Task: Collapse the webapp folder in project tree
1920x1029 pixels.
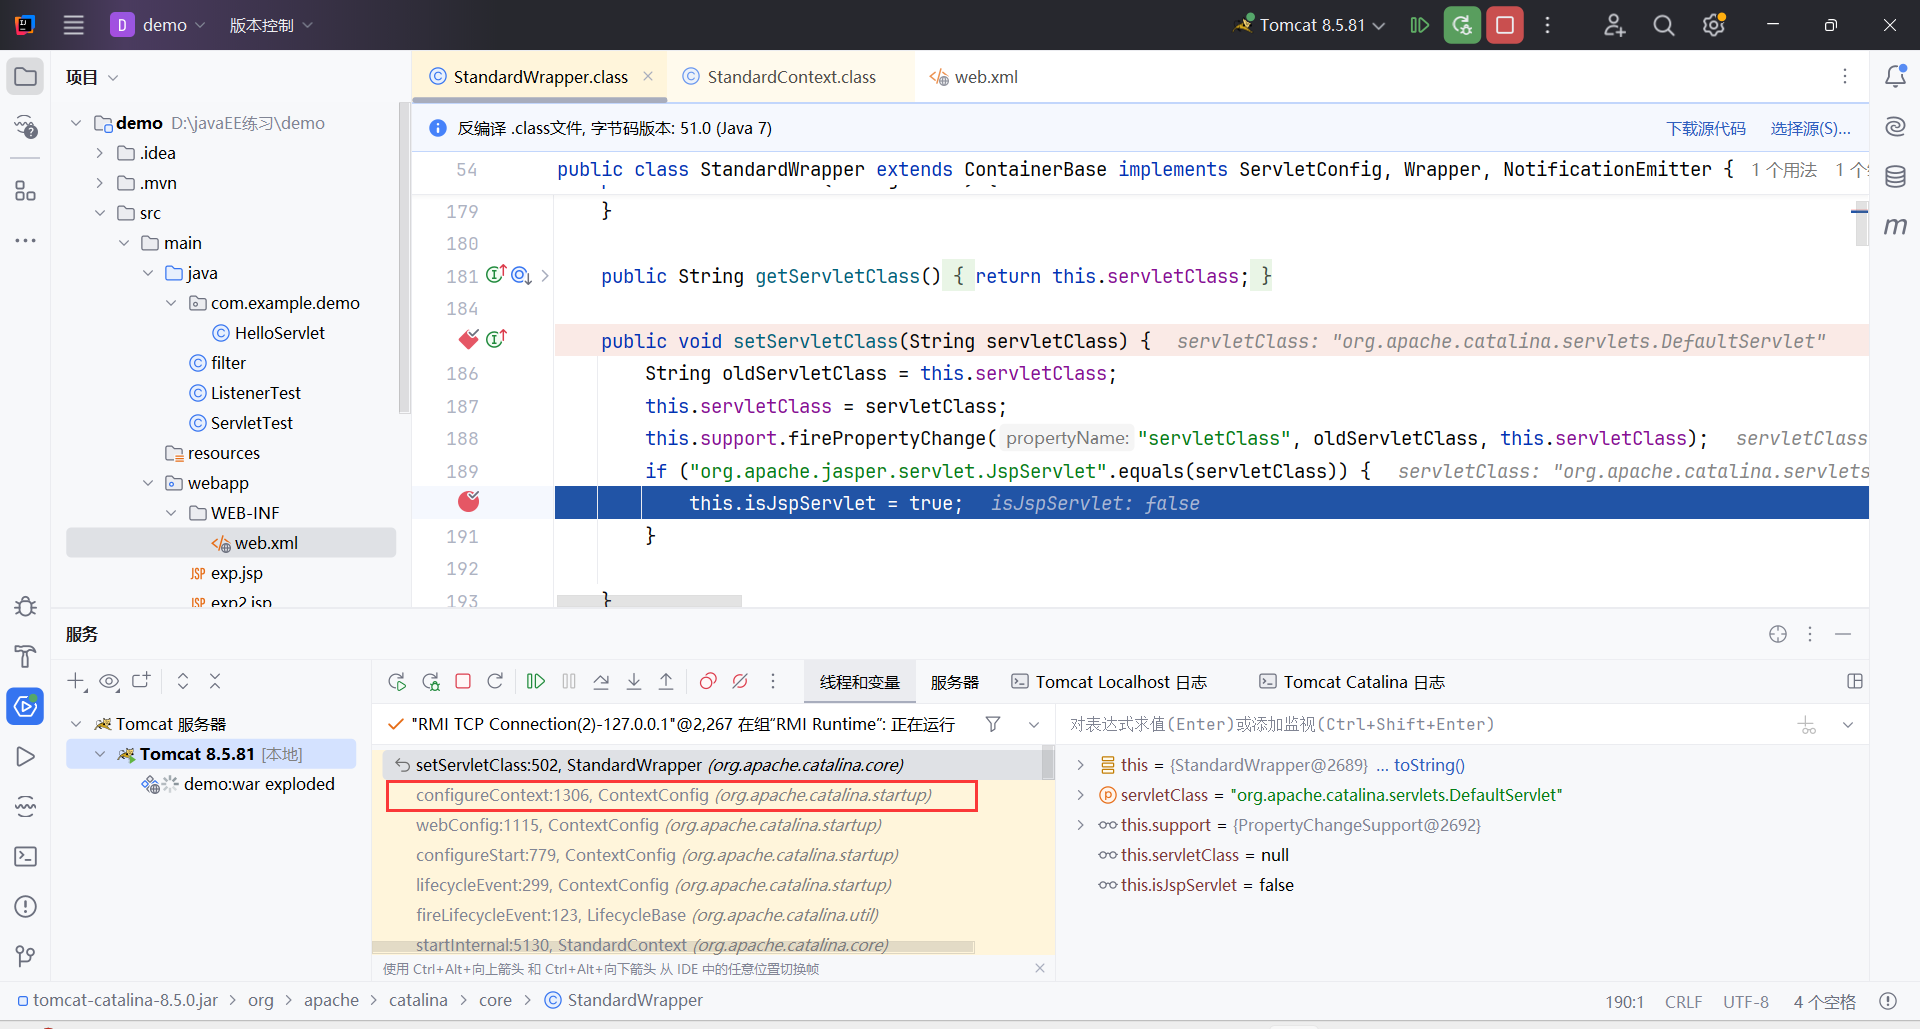Action: [148, 483]
